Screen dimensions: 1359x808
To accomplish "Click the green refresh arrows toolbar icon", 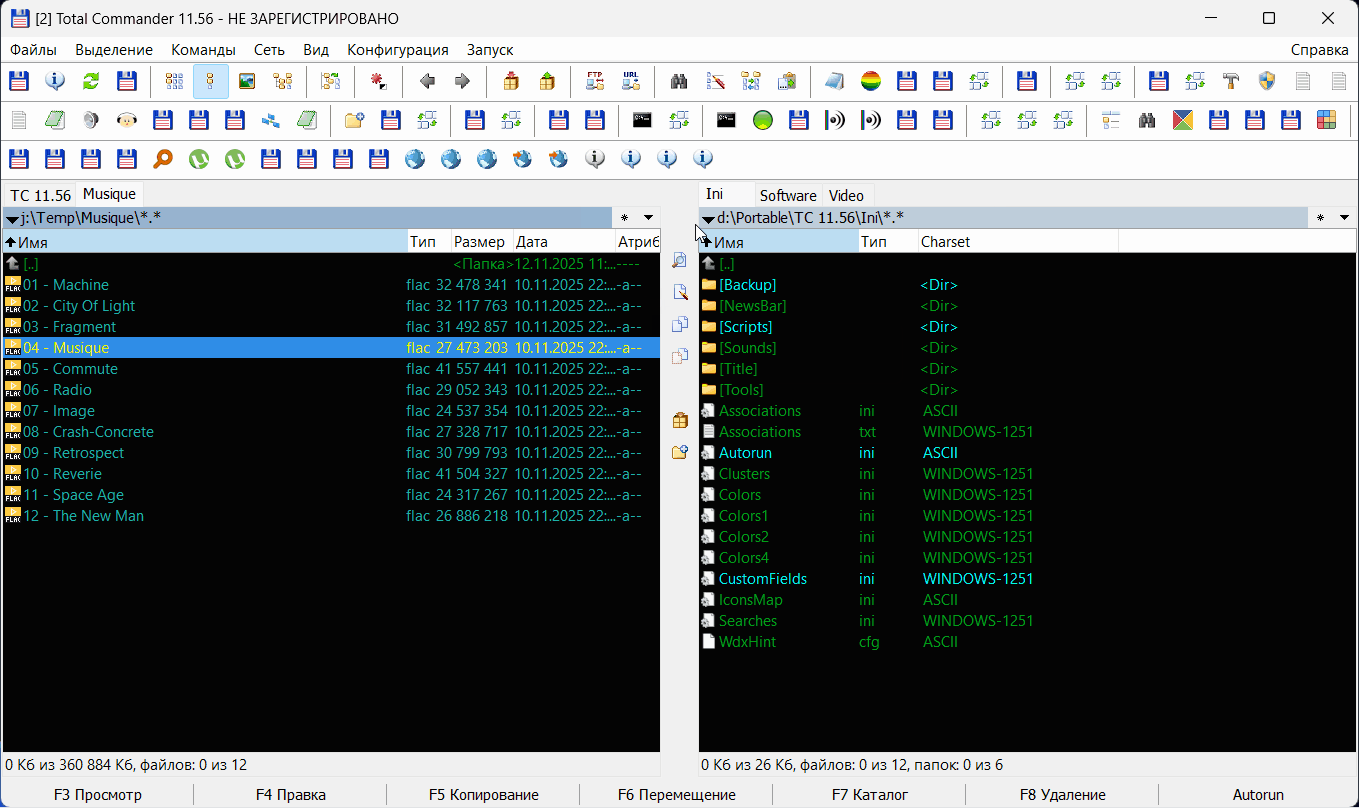I will pos(91,82).
